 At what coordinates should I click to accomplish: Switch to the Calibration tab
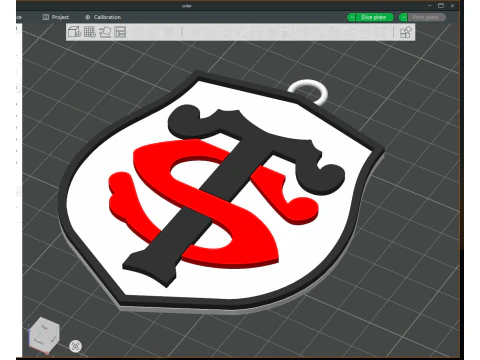click(x=103, y=17)
